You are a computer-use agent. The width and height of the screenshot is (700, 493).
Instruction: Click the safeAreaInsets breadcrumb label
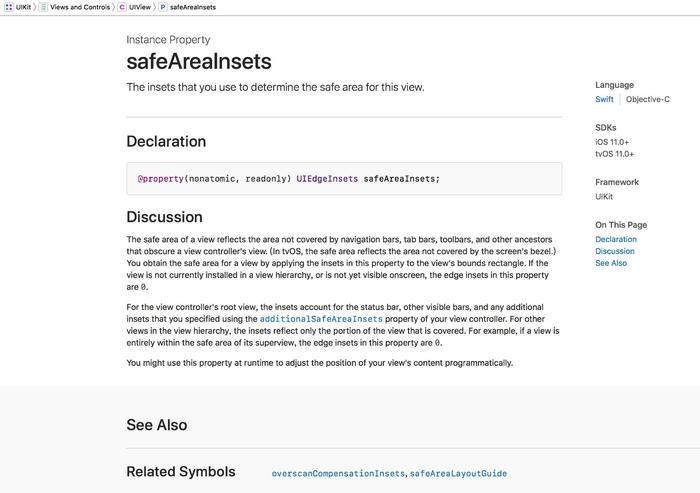(193, 7)
